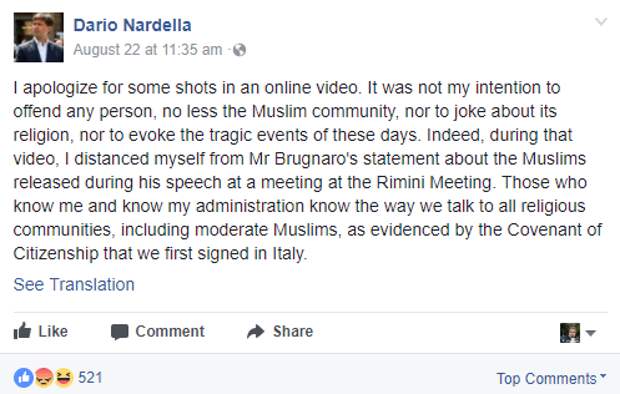Click the Comment button label
Screen dimensions: 620x394
170,331
